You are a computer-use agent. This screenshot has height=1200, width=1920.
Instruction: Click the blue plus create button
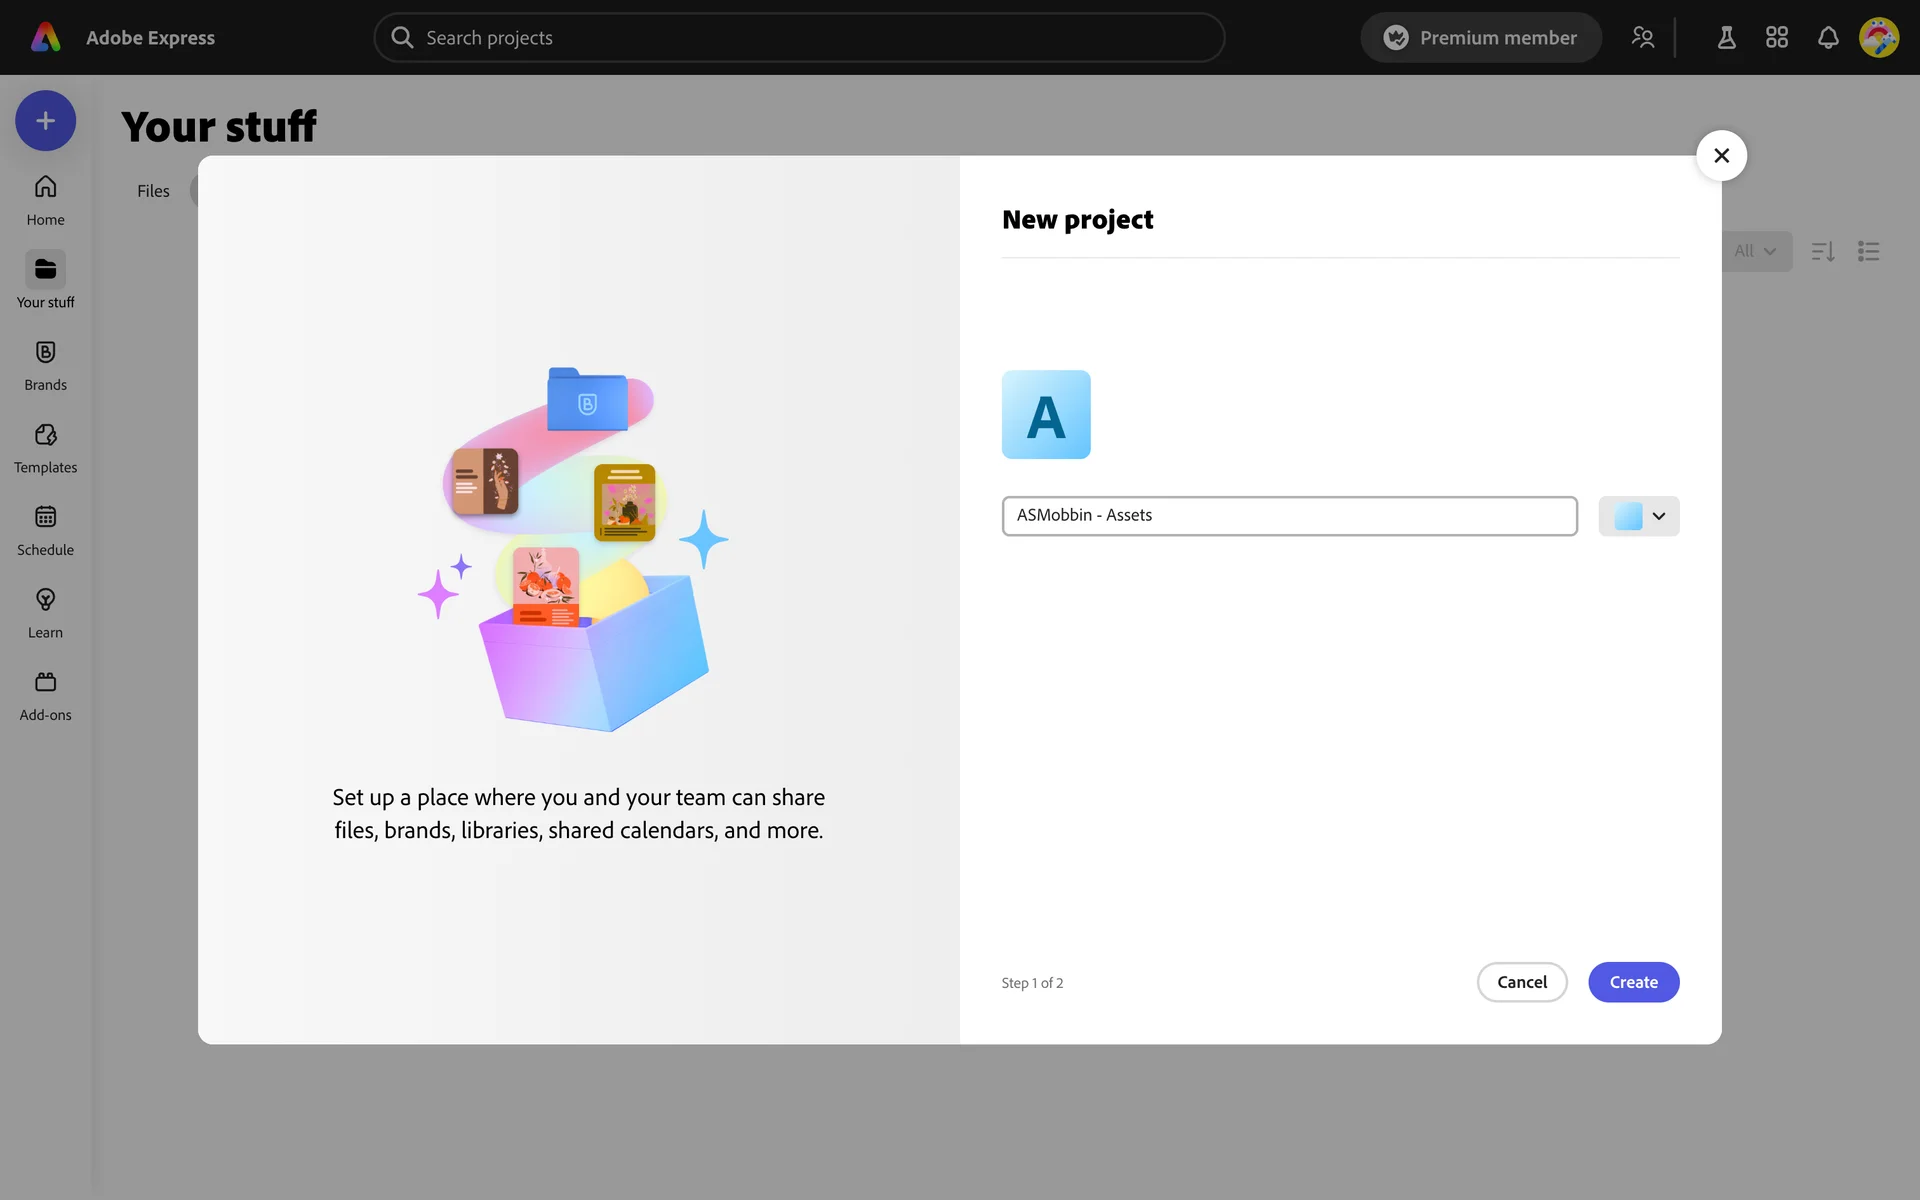(45, 121)
